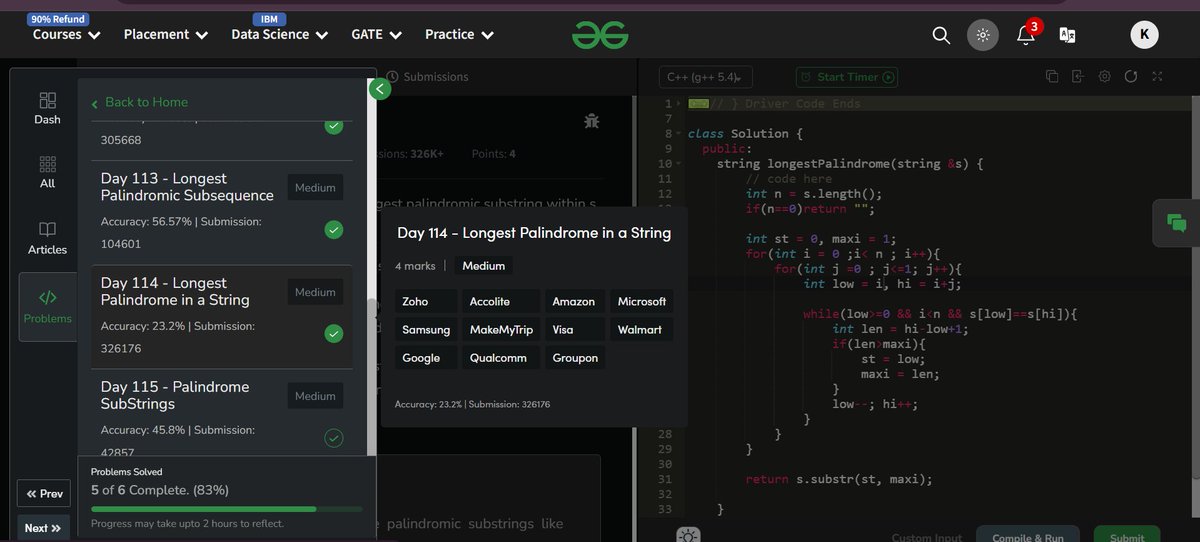Open the Dash sidebar item
This screenshot has width=1200, height=542.
[47, 108]
